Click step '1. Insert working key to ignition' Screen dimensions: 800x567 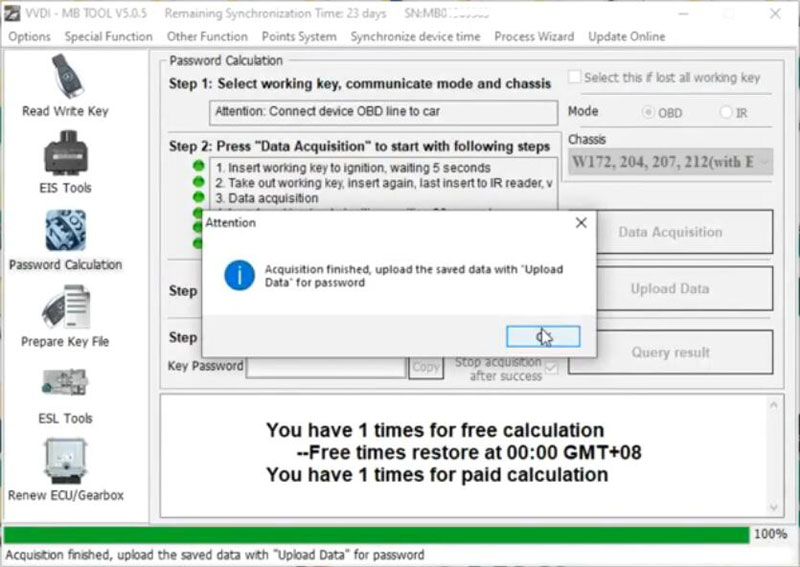click(x=353, y=168)
